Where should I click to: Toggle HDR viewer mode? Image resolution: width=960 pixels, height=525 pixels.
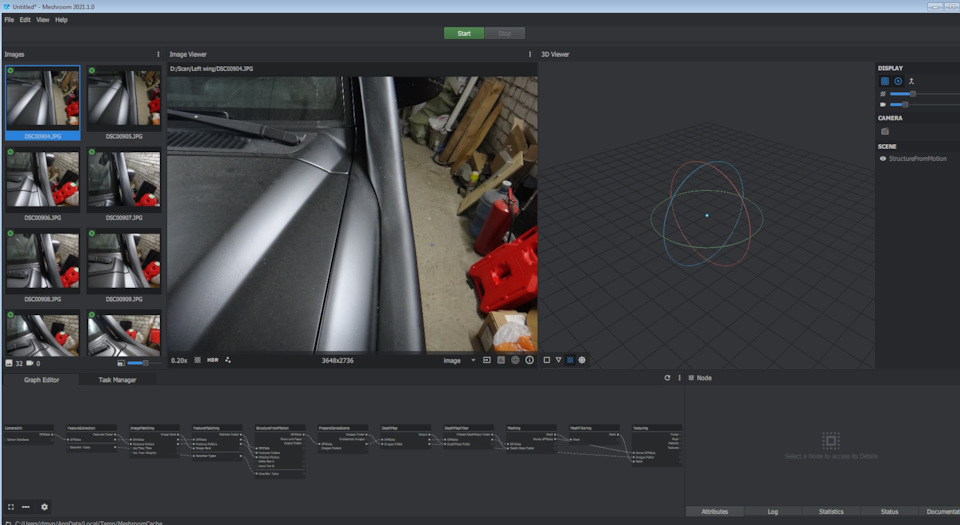[212, 360]
